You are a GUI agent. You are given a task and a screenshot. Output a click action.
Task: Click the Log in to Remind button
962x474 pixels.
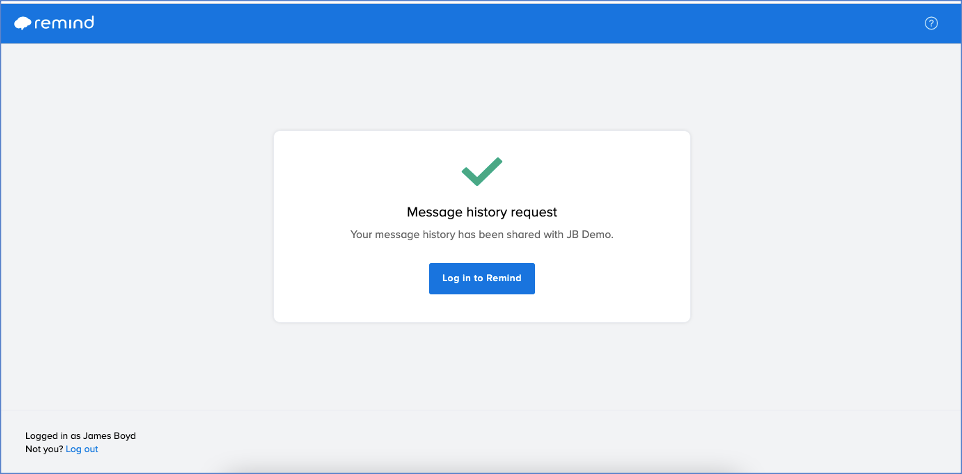(482, 278)
